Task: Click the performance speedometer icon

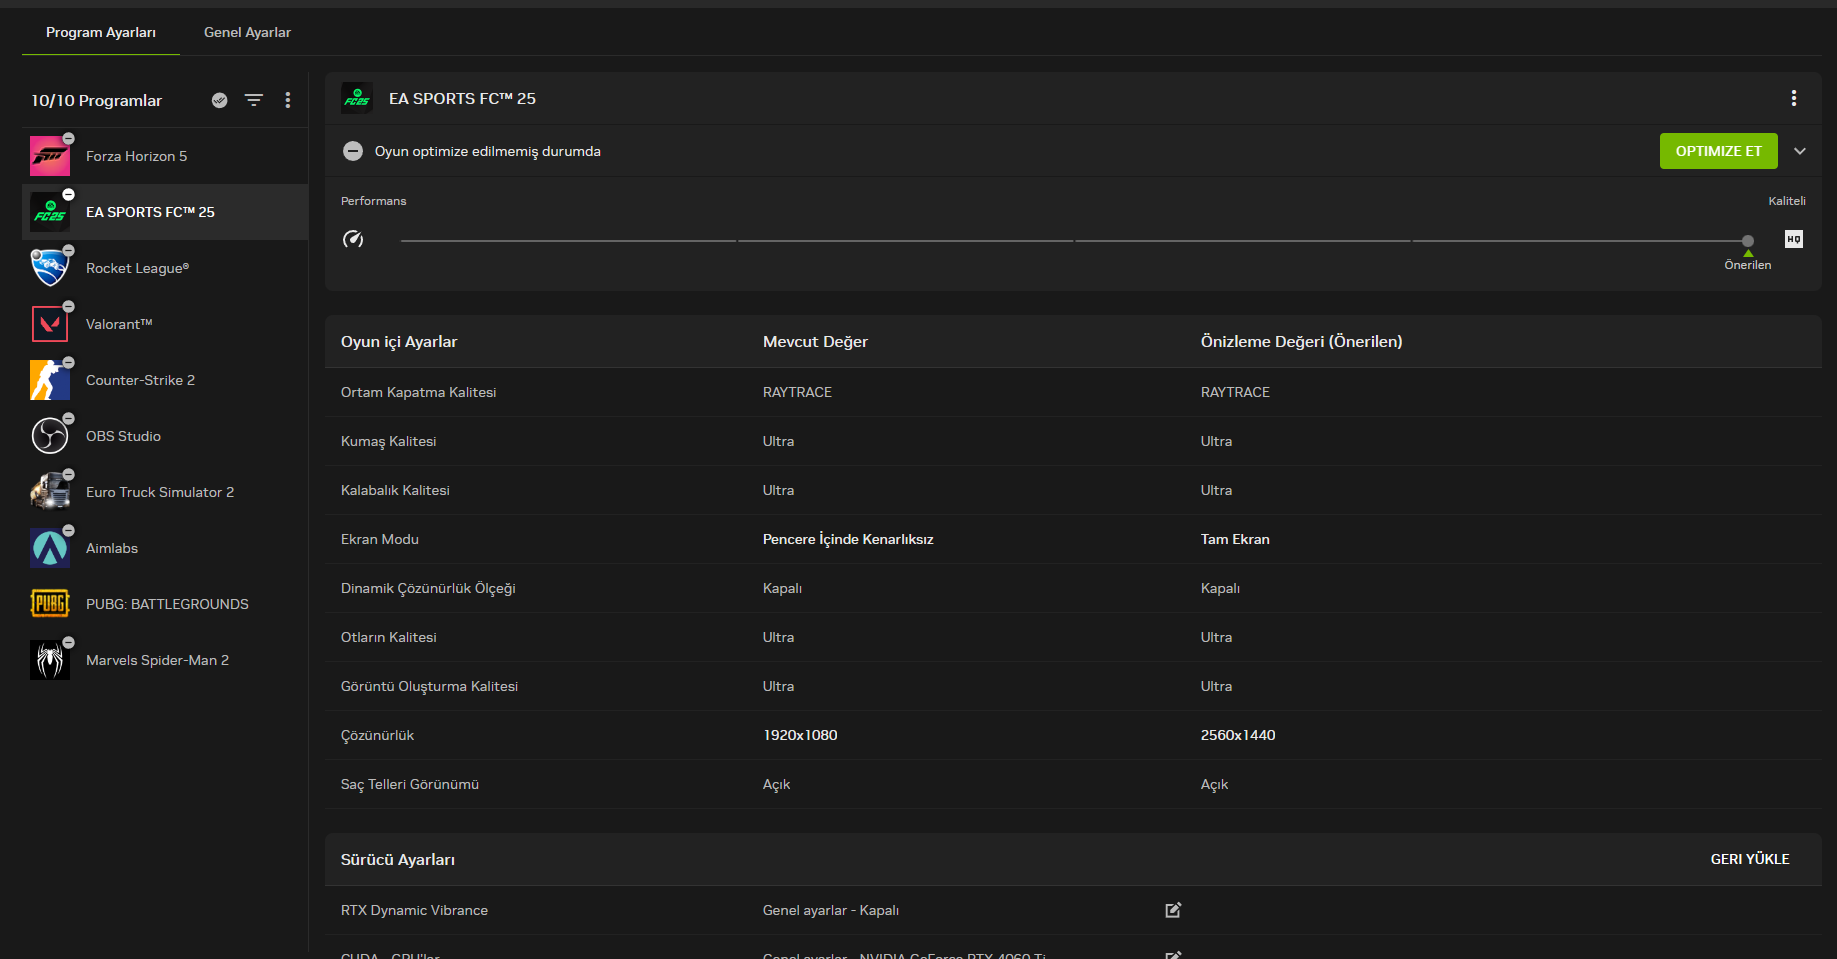Action: pos(353,239)
